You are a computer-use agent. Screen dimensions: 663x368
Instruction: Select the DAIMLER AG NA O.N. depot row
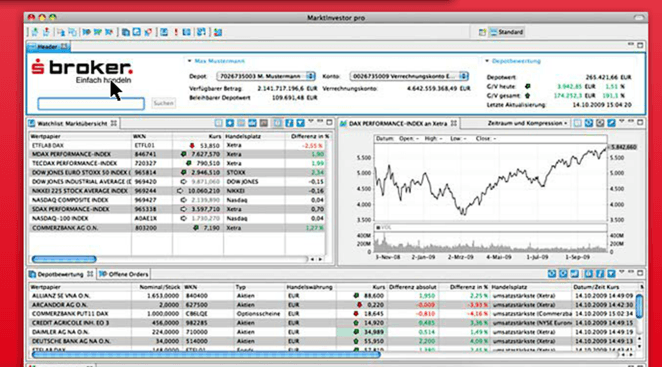332,332
